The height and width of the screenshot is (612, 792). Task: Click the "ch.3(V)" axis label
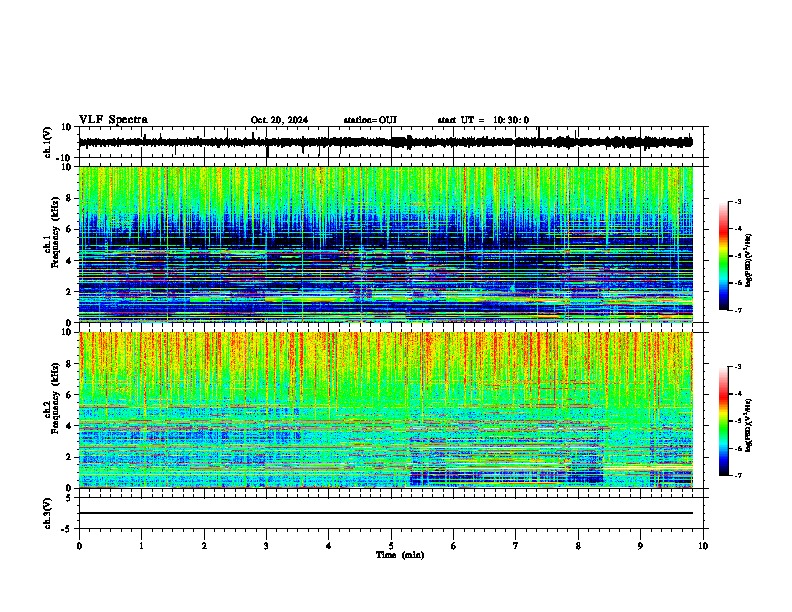click(x=48, y=513)
